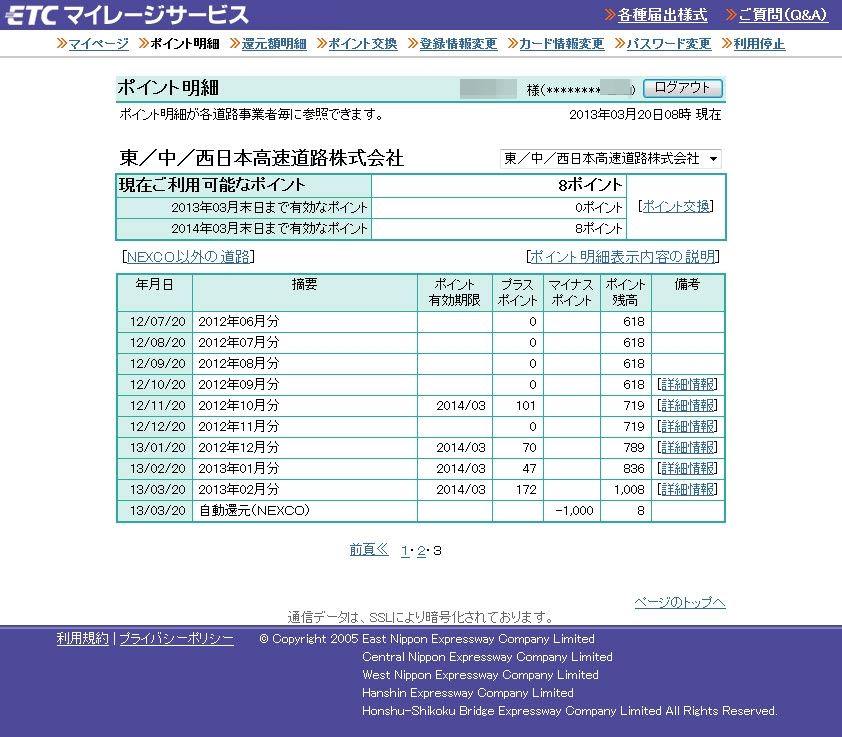Open 詳細情報 for the 2012年09月分 row
Viewport: 842px width, 737px height.
[x=688, y=385]
